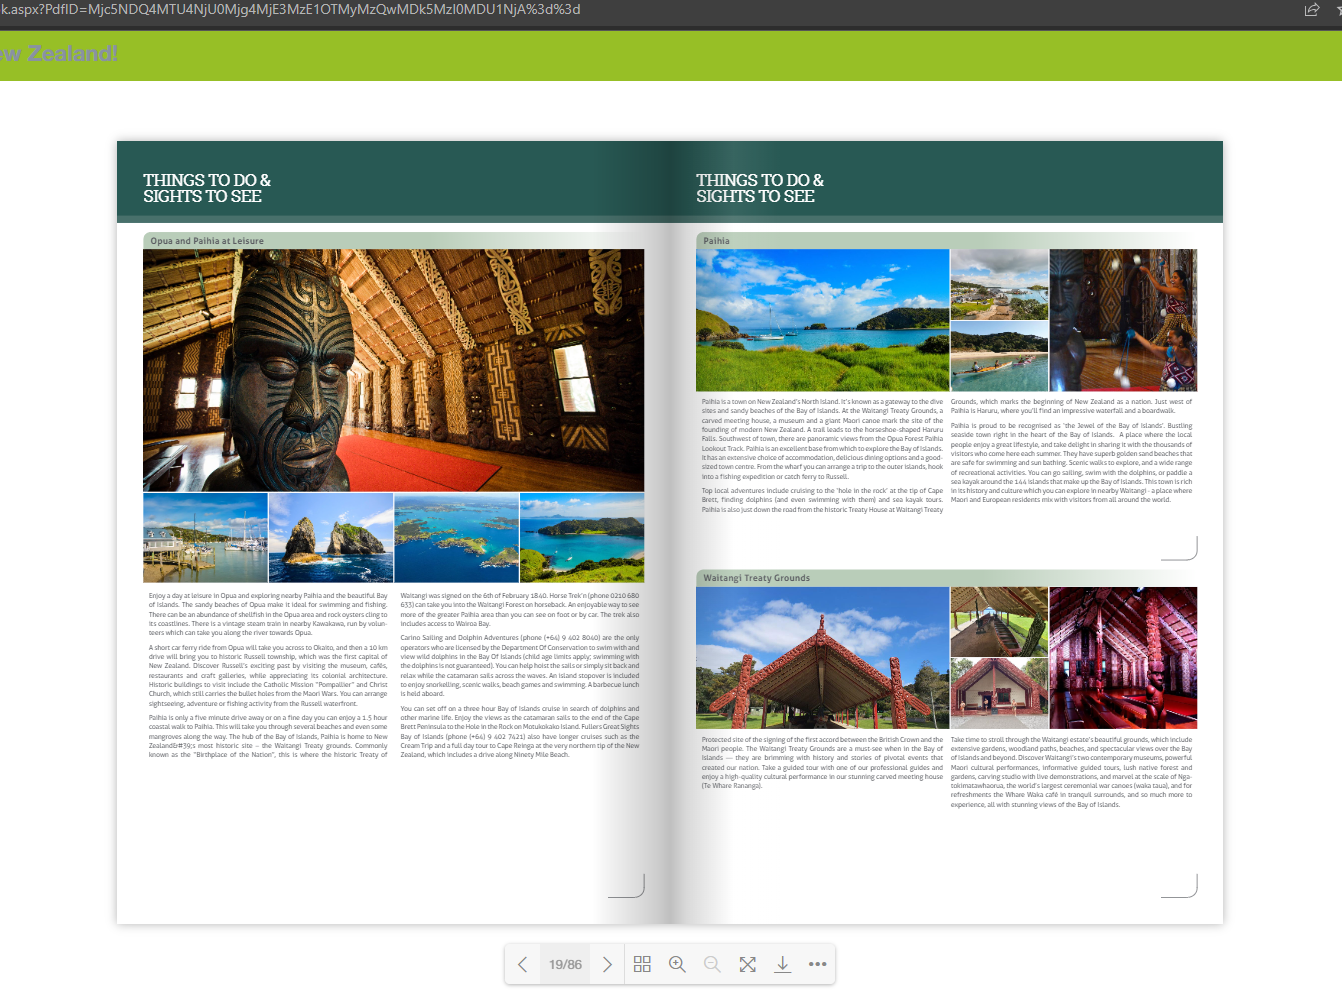Select the Waitangi Treaty Grounds main photo
The height and width of the screenshot is (993, 1342).
pyautogui.click(x=822, y=657)
